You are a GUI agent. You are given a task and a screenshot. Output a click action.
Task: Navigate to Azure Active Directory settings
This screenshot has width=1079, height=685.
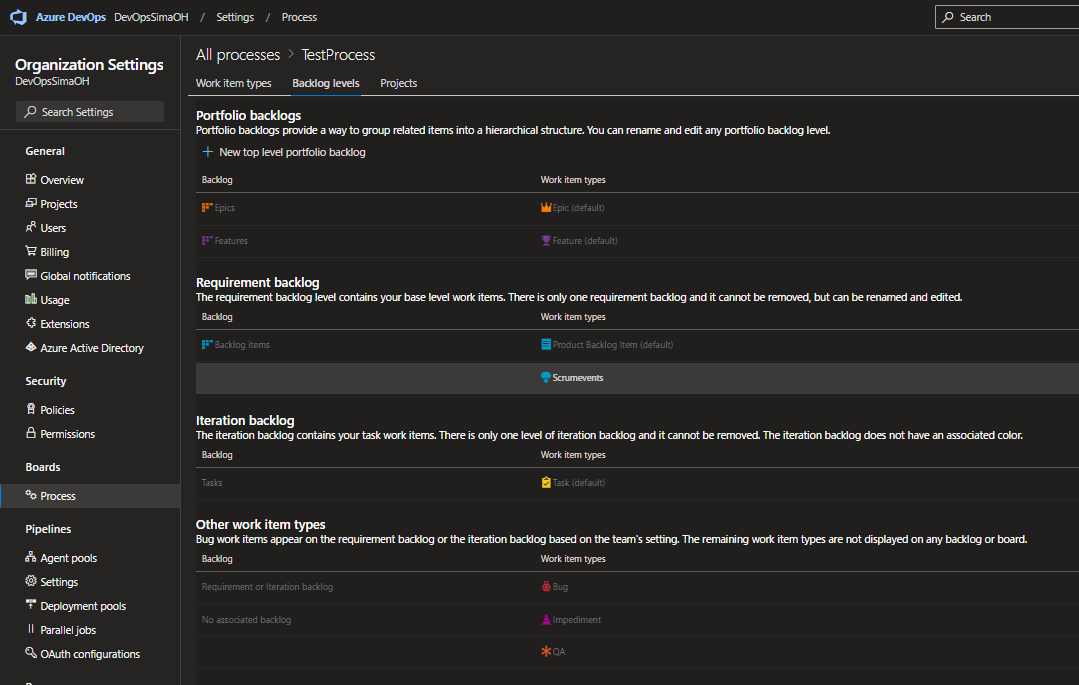(91, 348)
